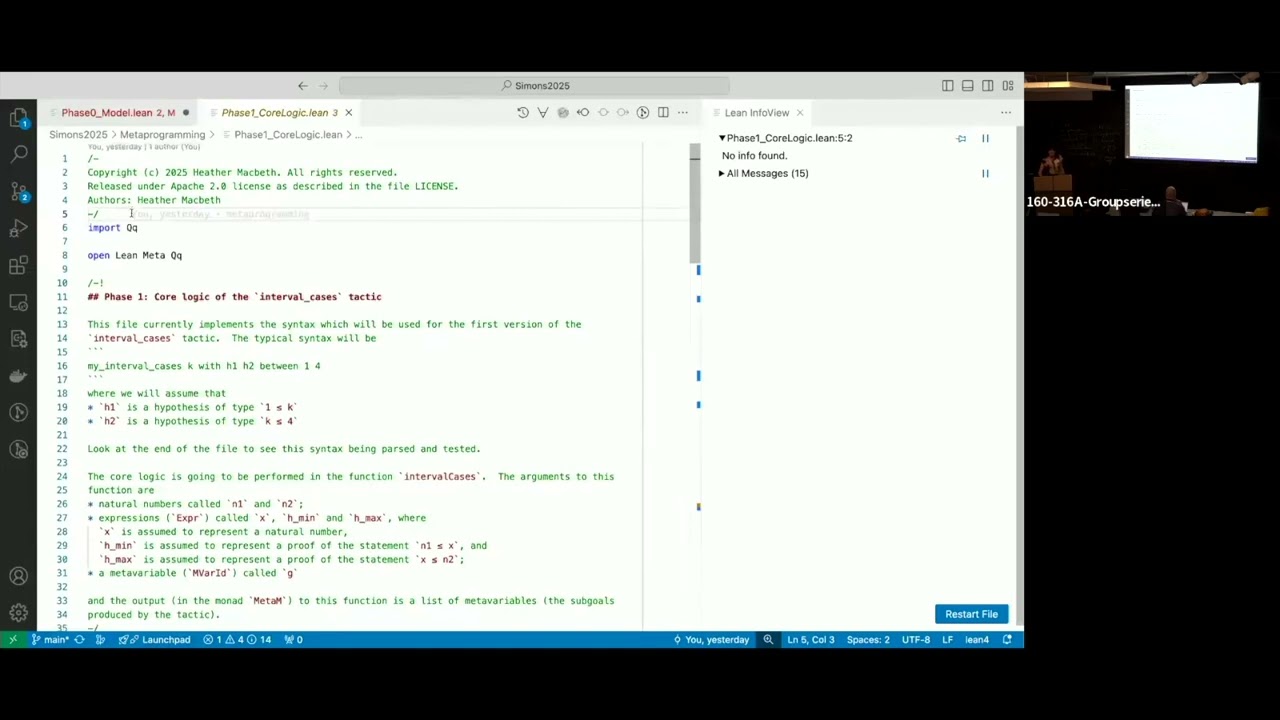The image size is (1280, 720).
Task: Open the Extensions view
Action: coord(18,265)
